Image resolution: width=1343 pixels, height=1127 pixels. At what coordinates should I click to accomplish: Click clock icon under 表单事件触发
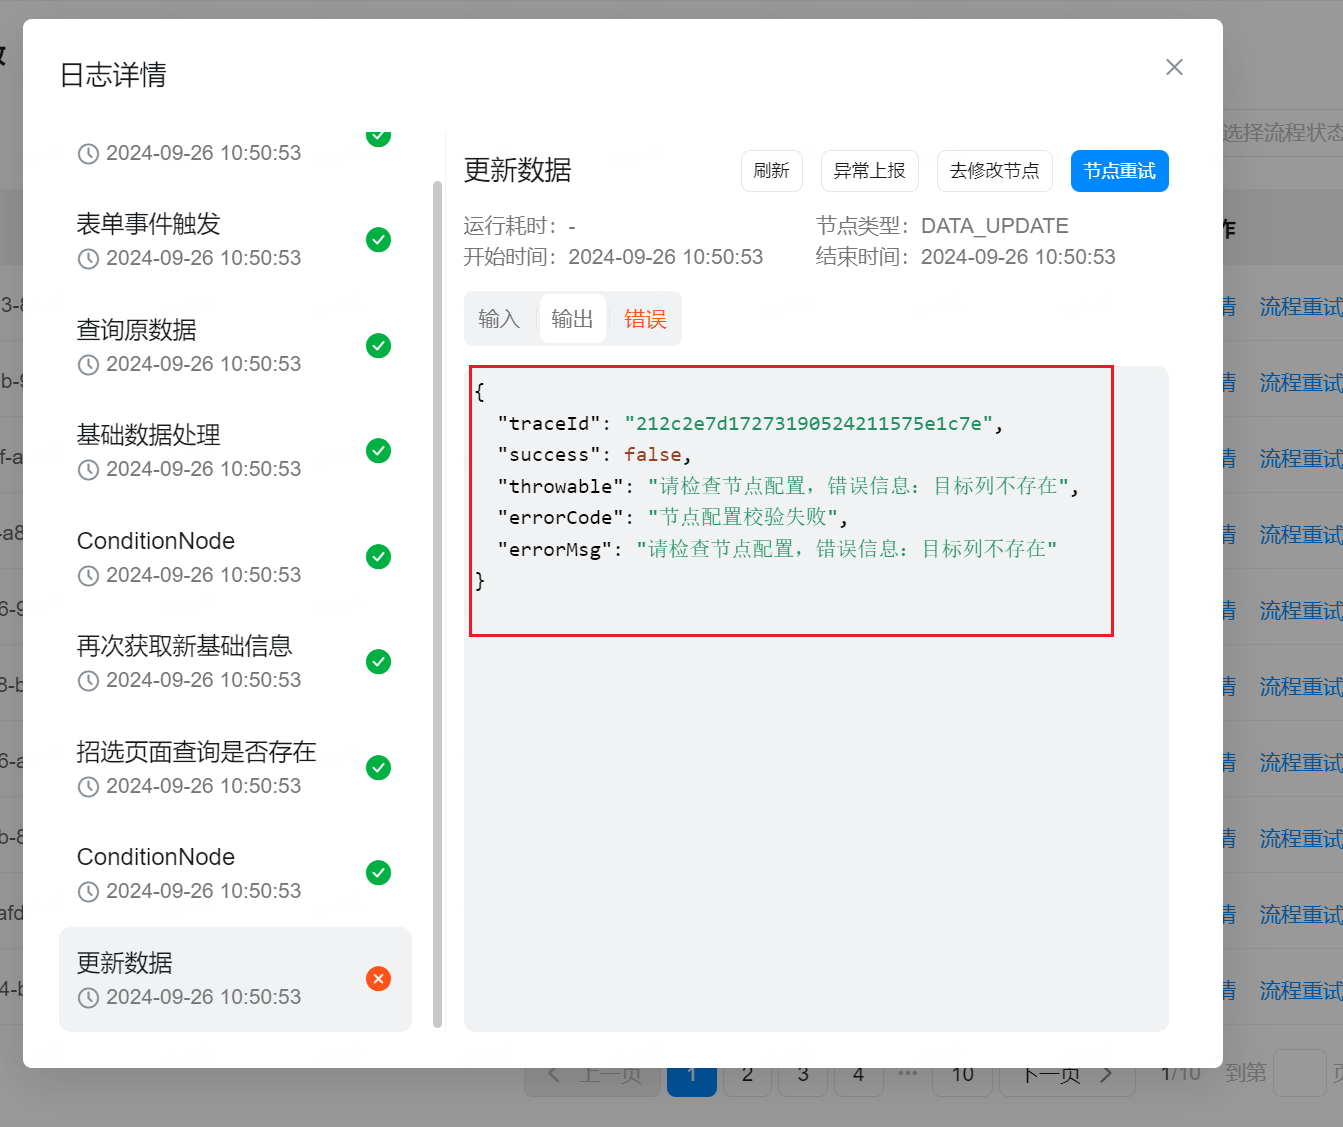pyautogui.click(x=88, y=259)
